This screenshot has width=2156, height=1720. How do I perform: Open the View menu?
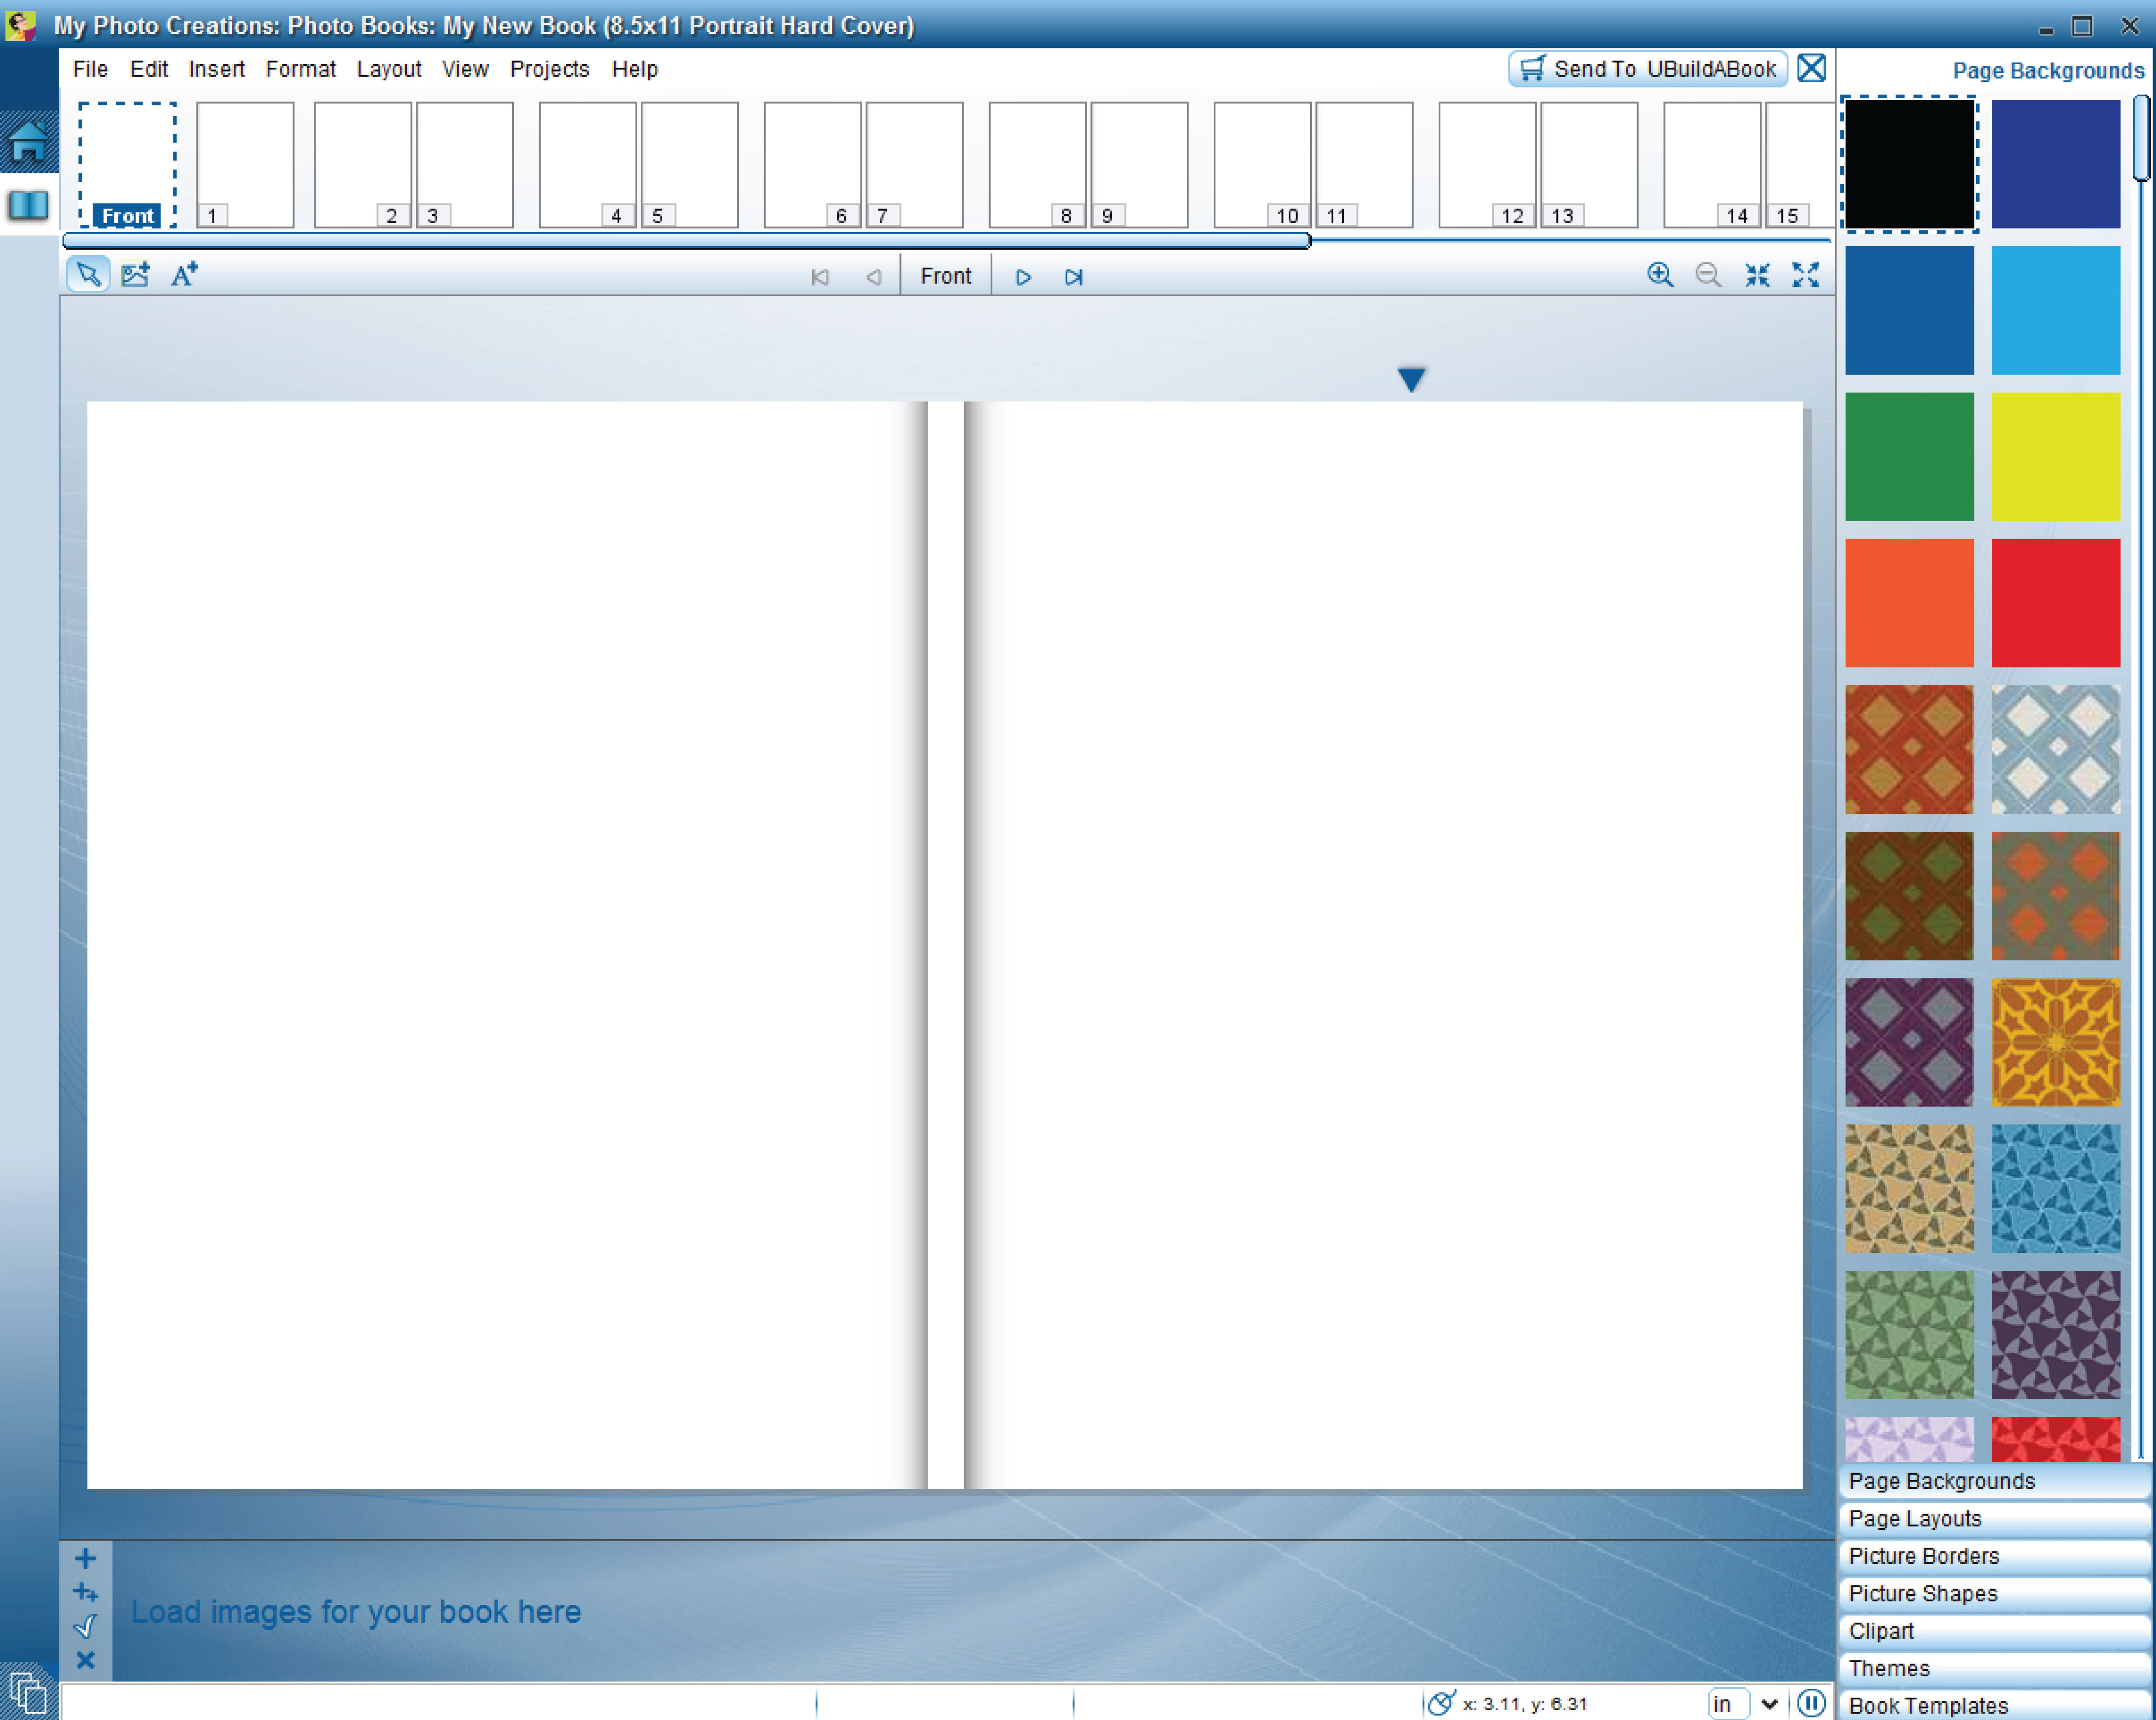[465, 69]
